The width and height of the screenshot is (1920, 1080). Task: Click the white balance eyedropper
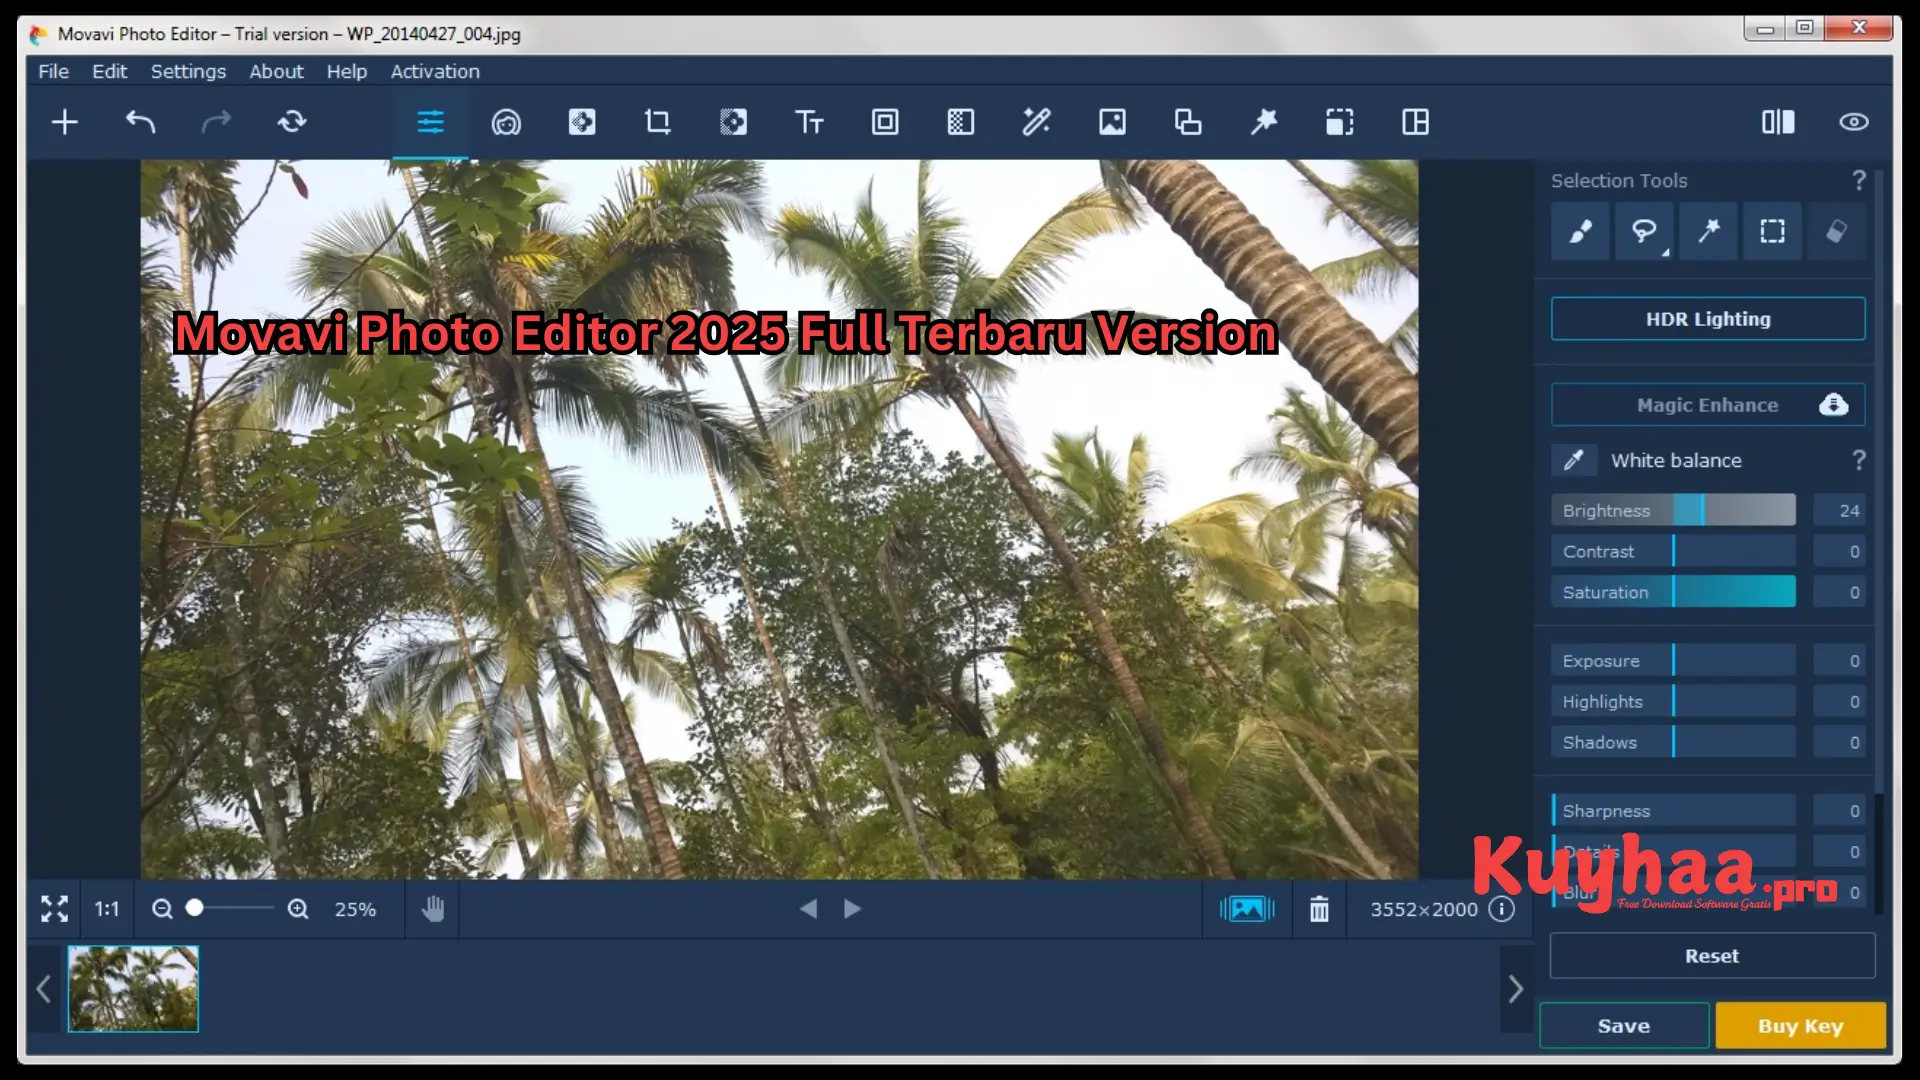point(1573,460)
